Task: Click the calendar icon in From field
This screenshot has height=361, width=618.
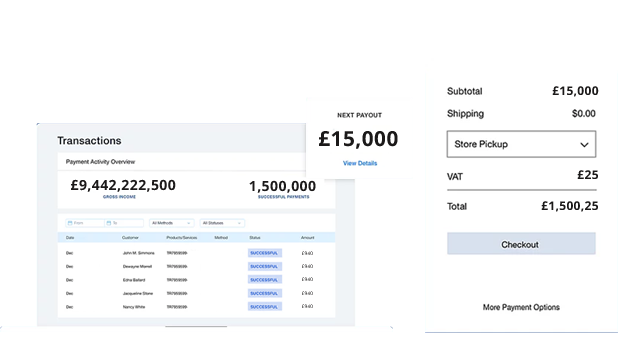Action: 70,223
